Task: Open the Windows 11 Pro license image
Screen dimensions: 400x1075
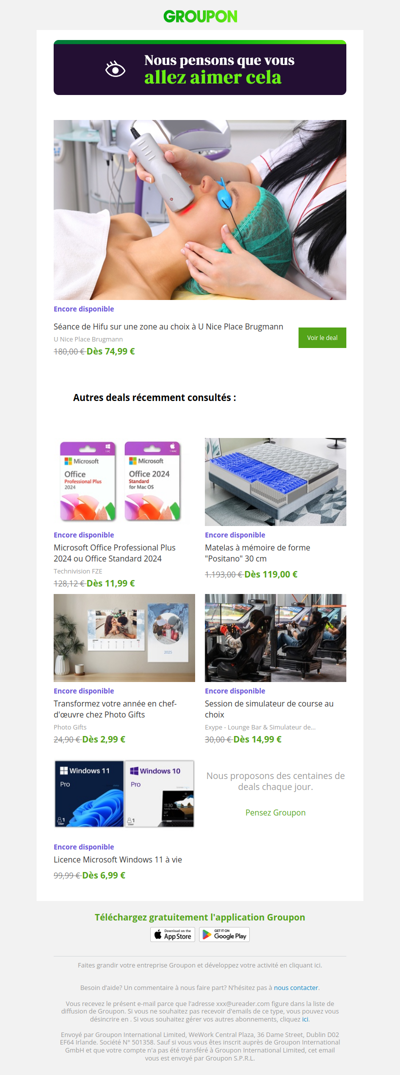Action: (124, 794)
